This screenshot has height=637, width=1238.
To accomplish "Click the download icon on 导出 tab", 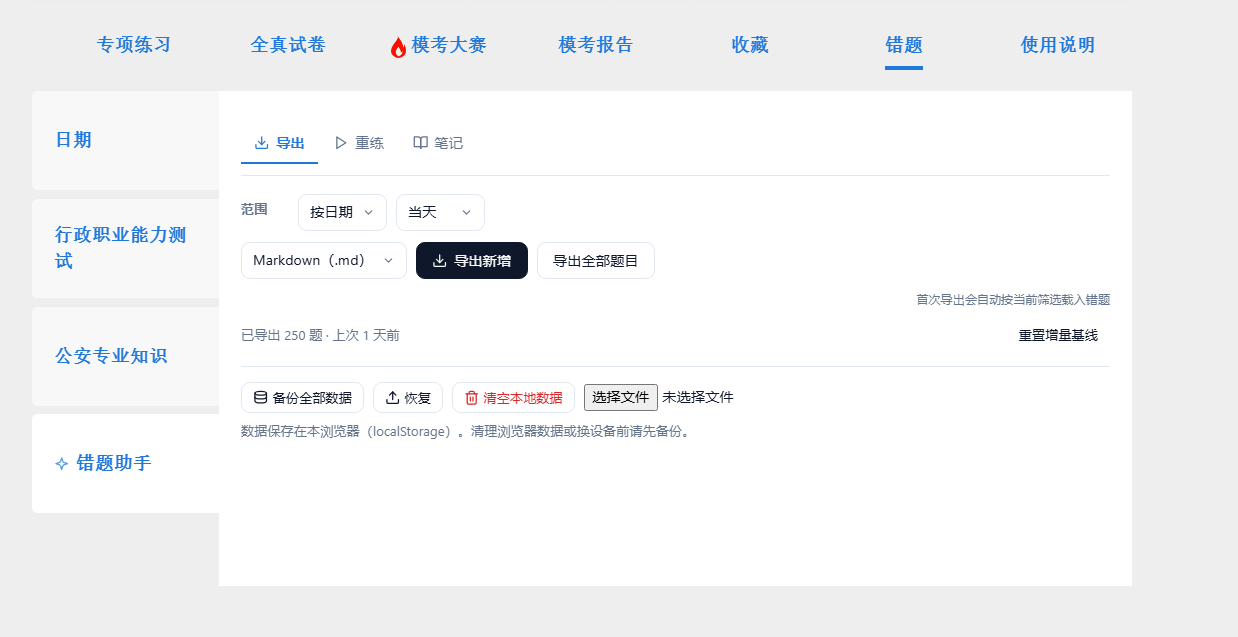I will (x=262, y=143).
